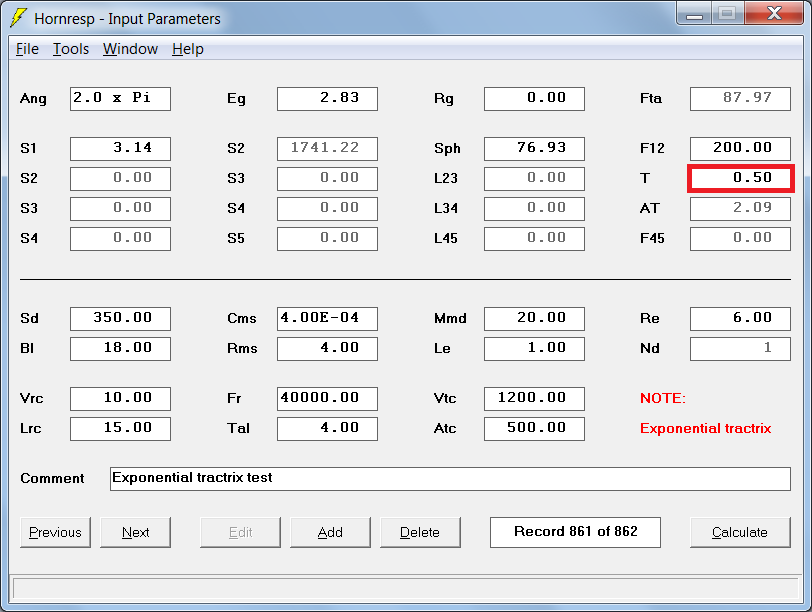Close the Hornresp window
812x612 pixels.
(x=775, y=13)
